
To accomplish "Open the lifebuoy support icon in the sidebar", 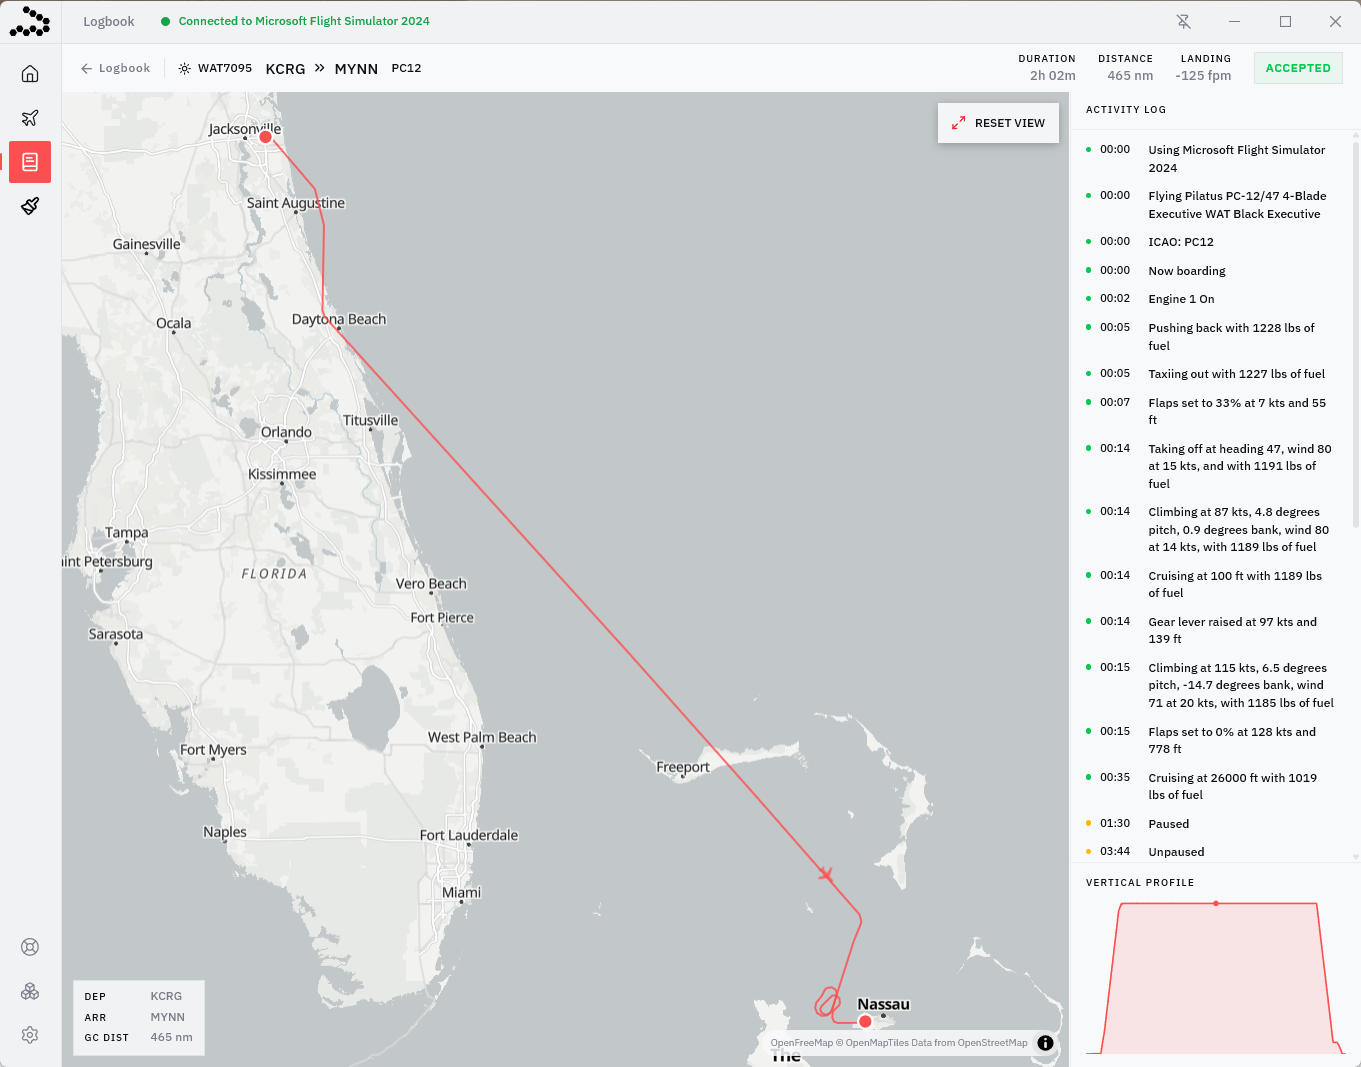I will [30, 947].
